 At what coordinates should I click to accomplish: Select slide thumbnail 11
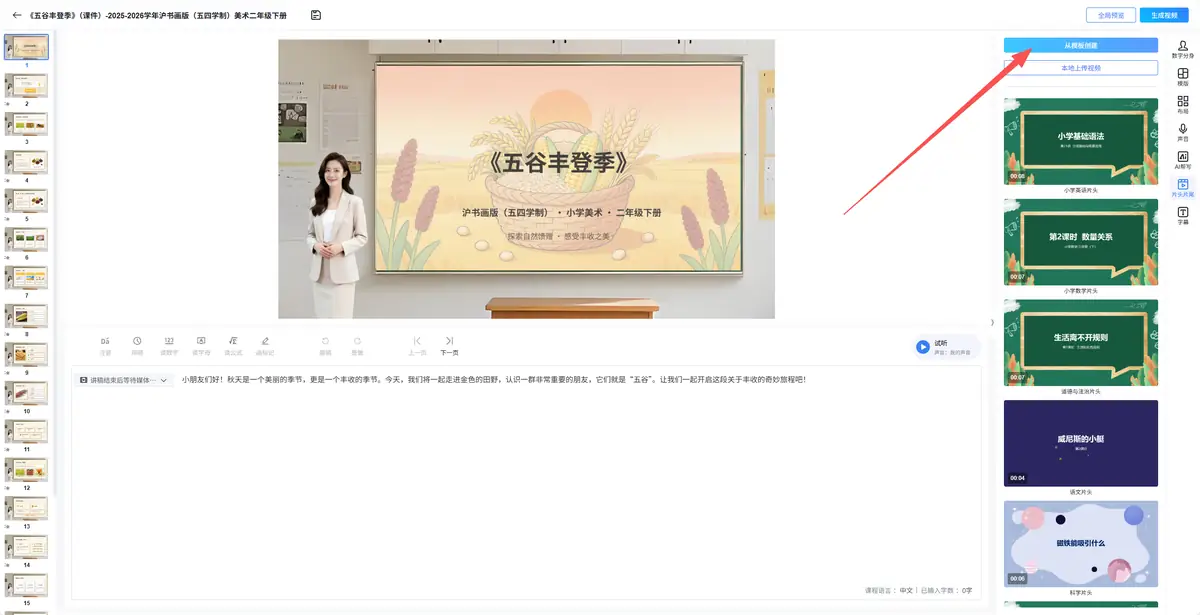click(x=26, y=431)
